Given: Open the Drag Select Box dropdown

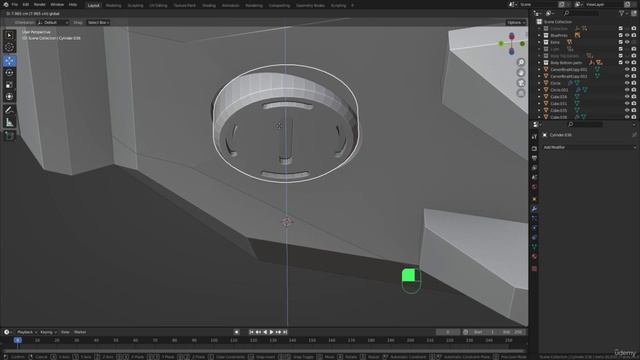Looking at the screenshot, I should [98, 22].
